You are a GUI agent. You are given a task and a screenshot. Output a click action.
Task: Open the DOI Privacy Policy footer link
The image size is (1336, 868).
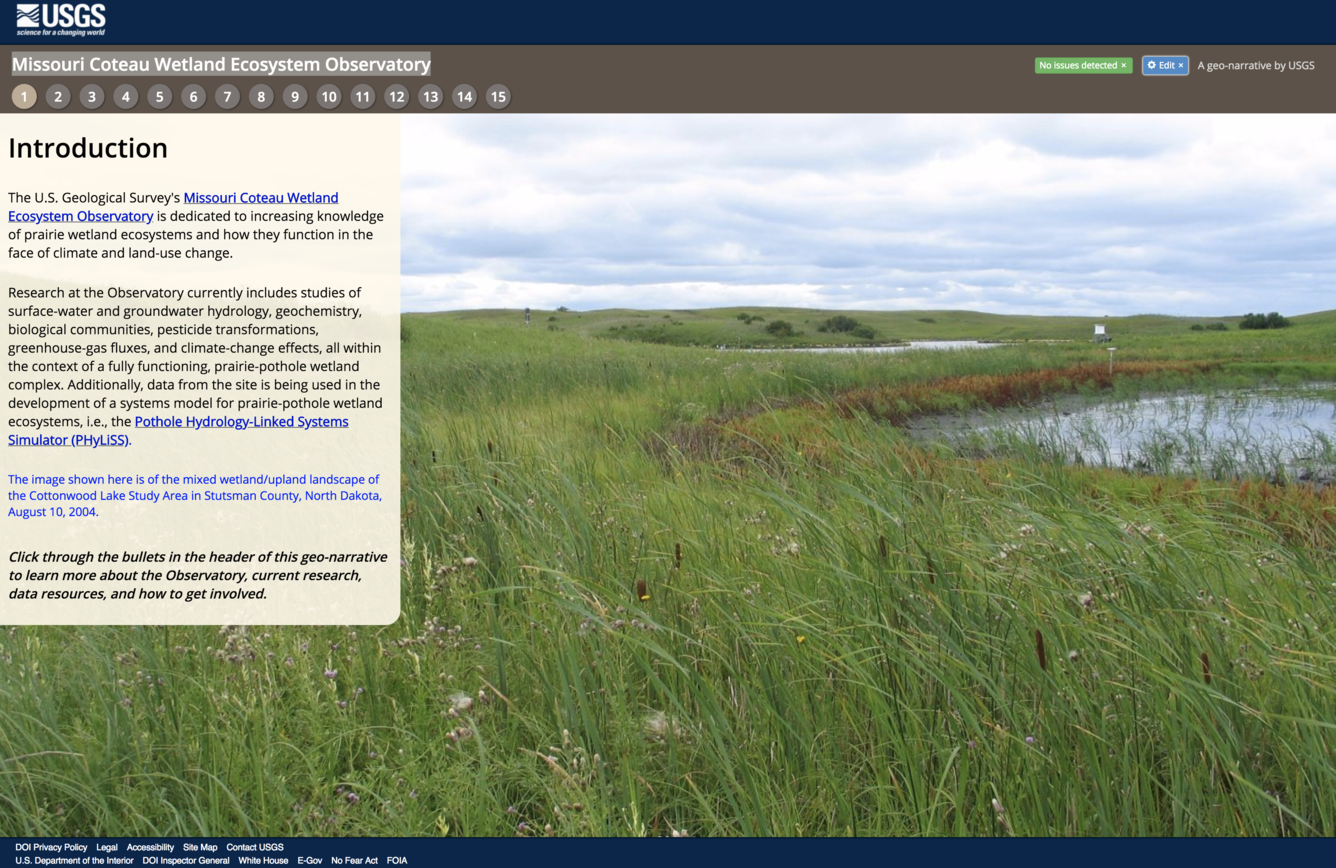51,847
